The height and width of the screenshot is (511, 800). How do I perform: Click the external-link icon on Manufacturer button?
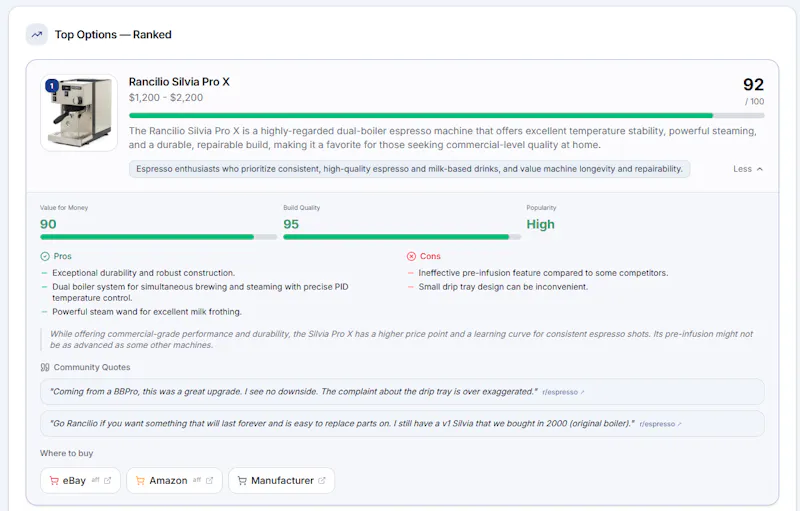321,480
